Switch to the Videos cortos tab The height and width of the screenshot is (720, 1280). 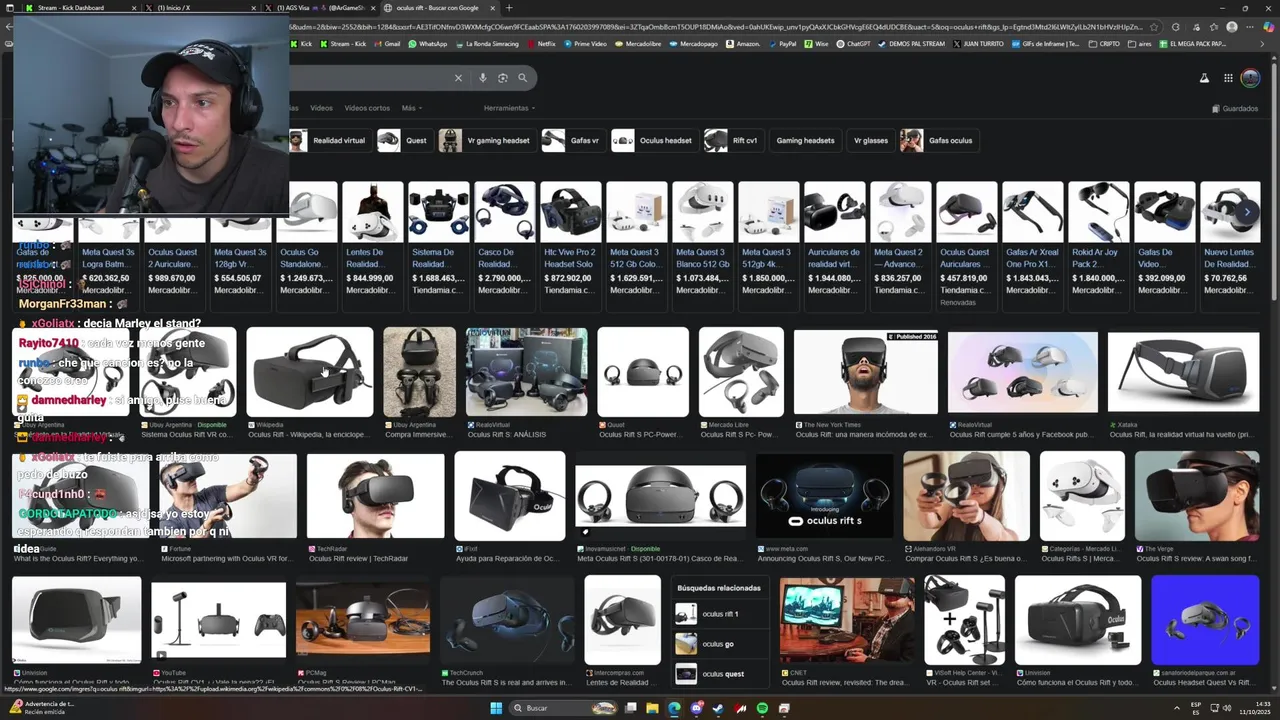pyautogui.click(x=367, y=108)
